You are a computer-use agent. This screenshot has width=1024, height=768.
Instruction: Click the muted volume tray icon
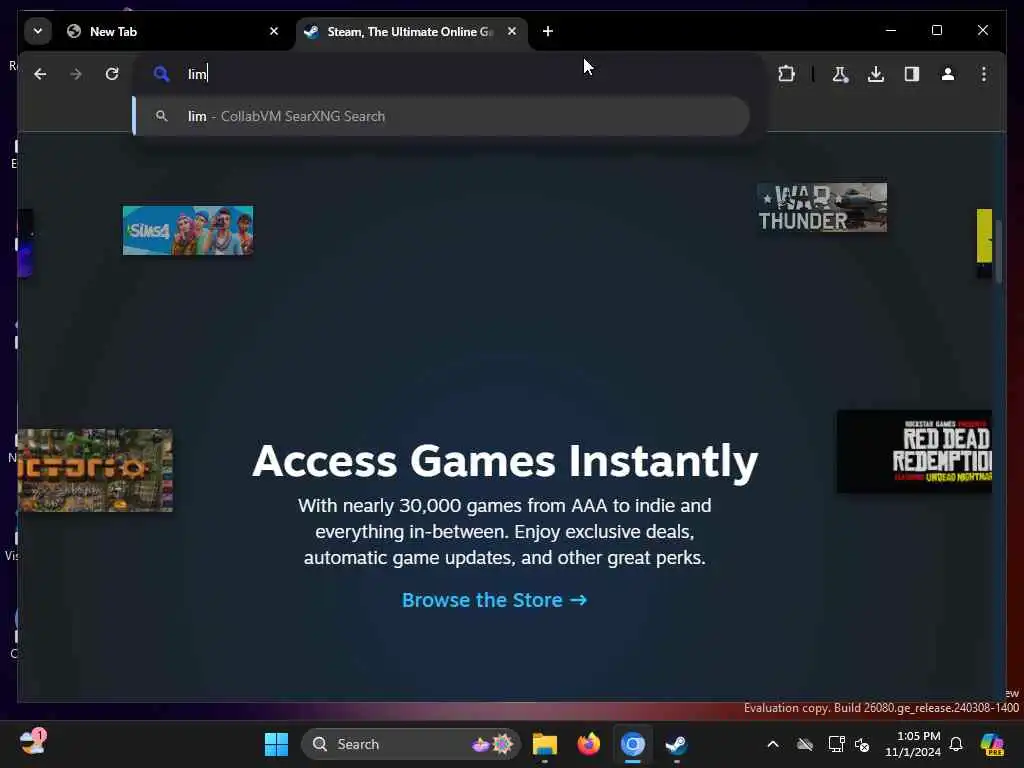click(x=862, y=744)
